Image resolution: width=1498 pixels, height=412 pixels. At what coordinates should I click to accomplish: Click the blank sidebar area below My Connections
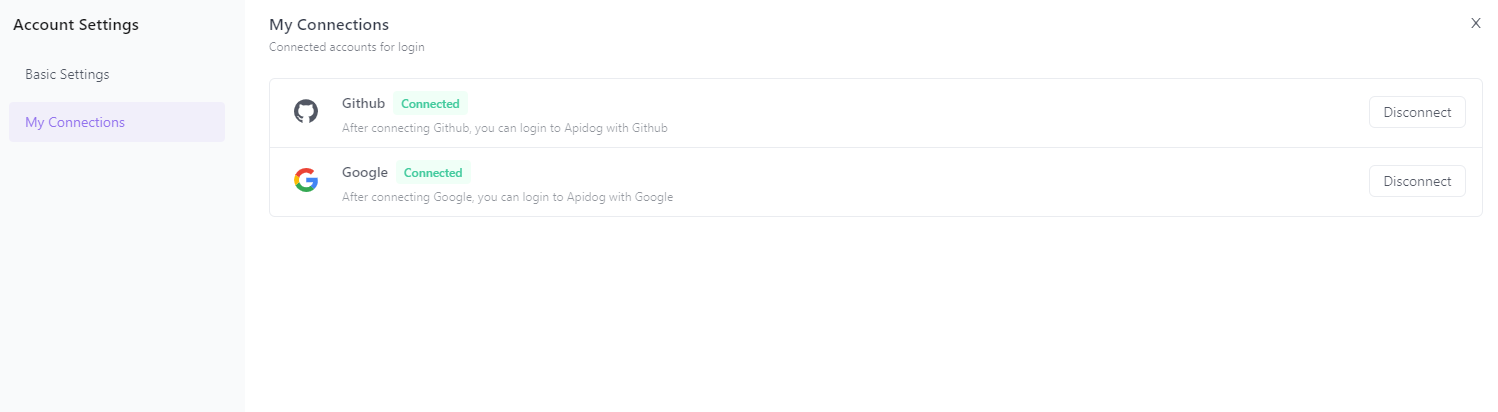(120, 280)
